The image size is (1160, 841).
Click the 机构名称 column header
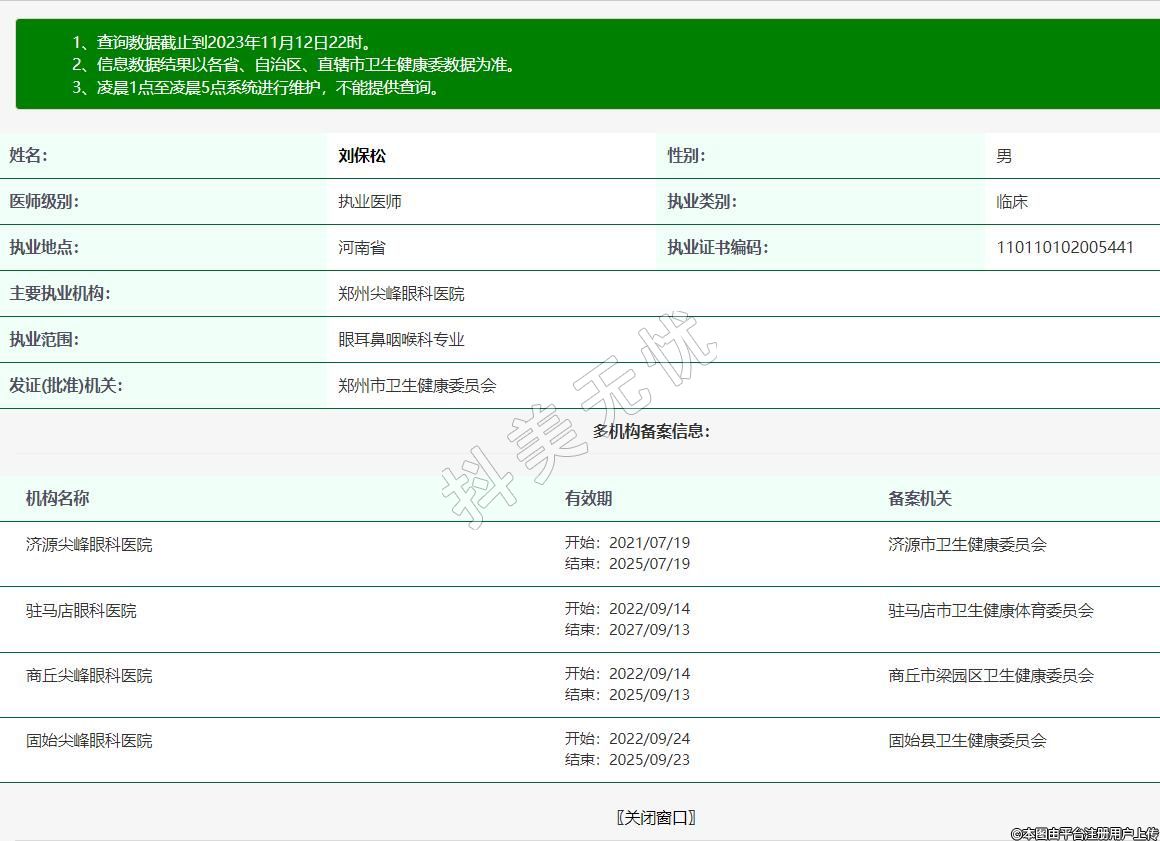pyautogui.click(x=58, y=499)
